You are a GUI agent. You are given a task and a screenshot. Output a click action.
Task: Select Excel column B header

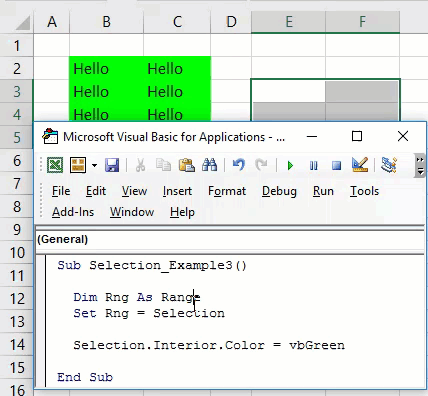(x=106, y=22)
